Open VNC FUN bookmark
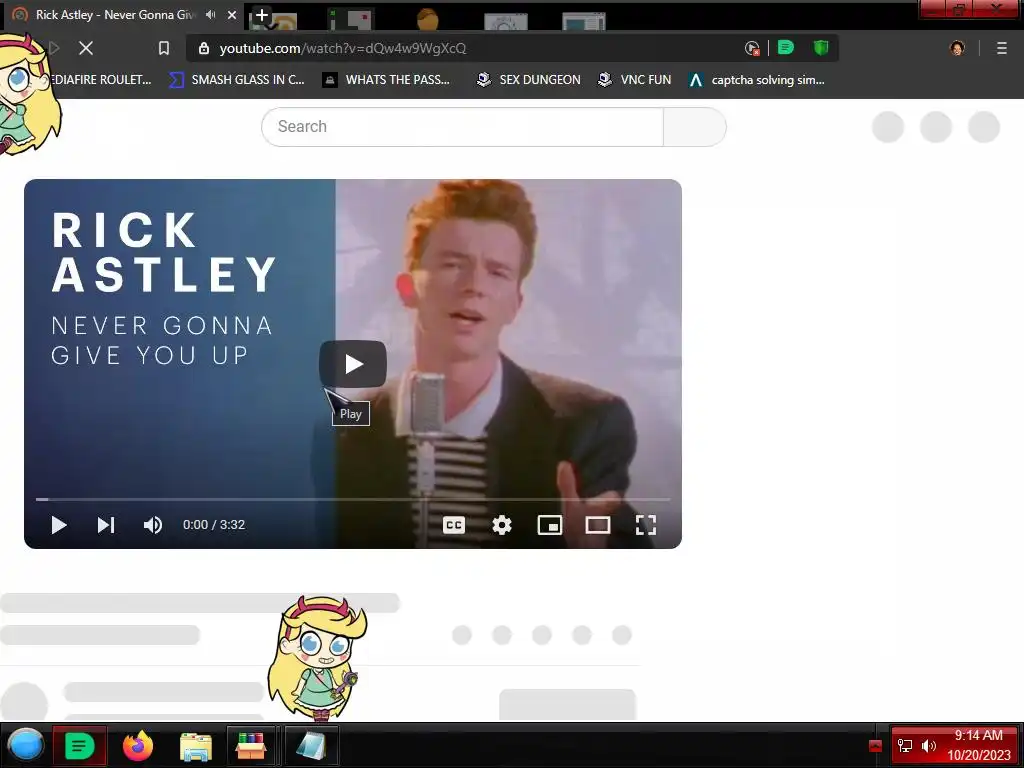Screen dimensions: 1024x768 (635, 80)
